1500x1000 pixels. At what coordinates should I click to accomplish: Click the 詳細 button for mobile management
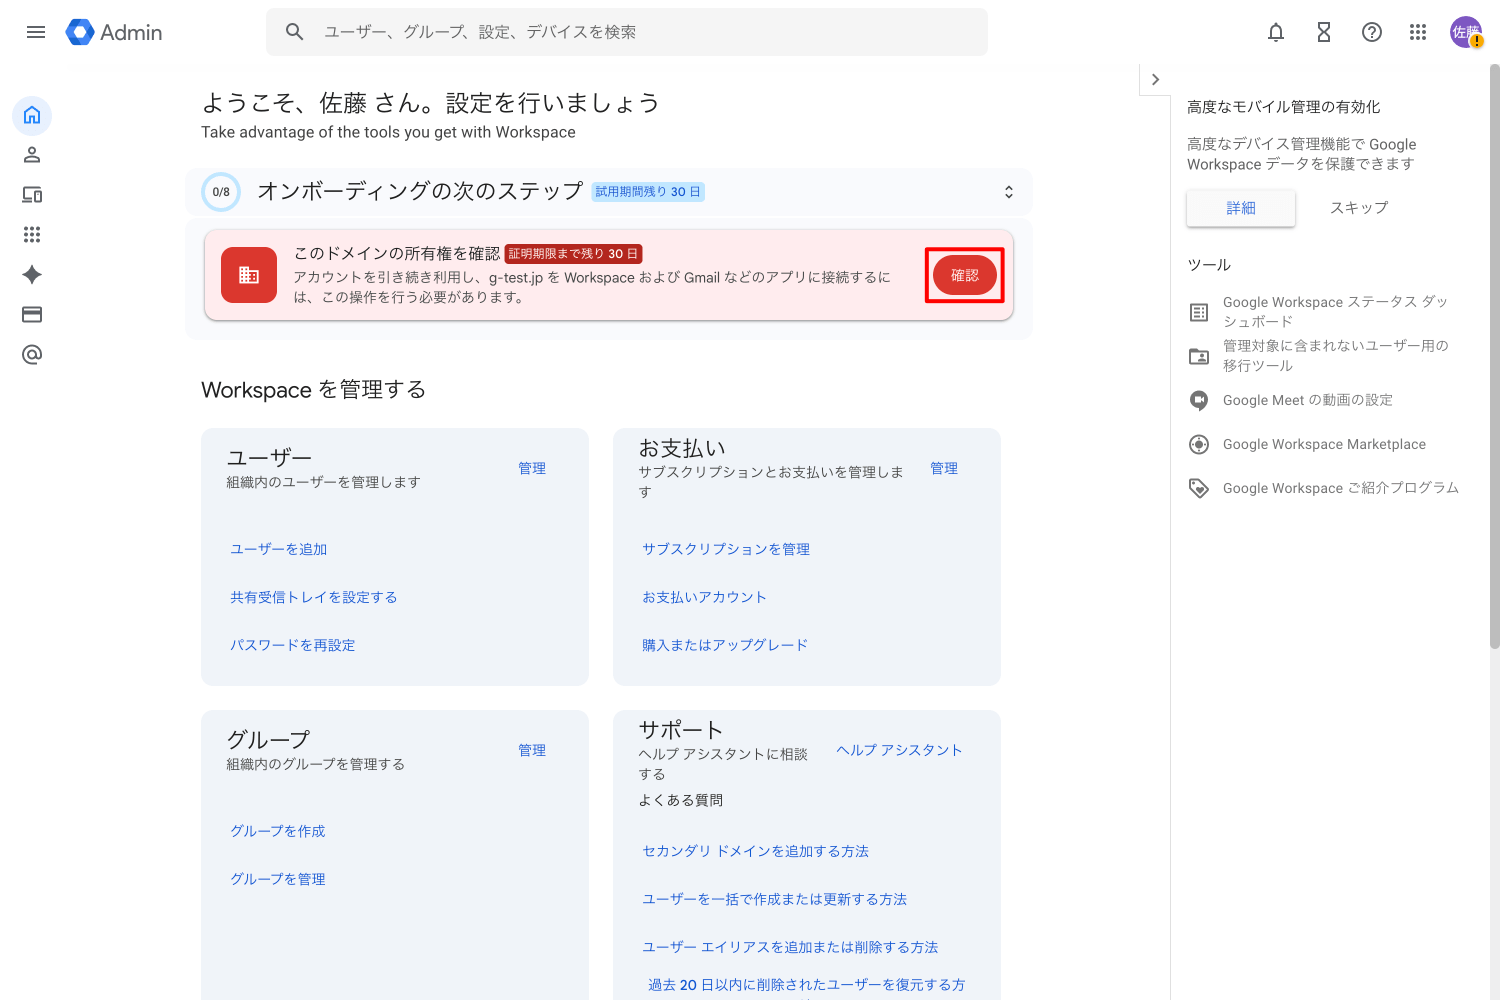click(x=1240, y=208)
